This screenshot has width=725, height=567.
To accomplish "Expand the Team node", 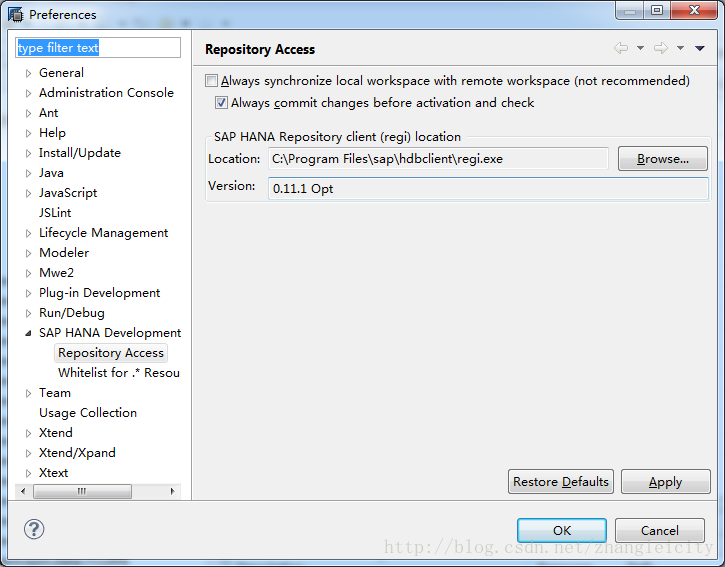I will click(29, 393).
